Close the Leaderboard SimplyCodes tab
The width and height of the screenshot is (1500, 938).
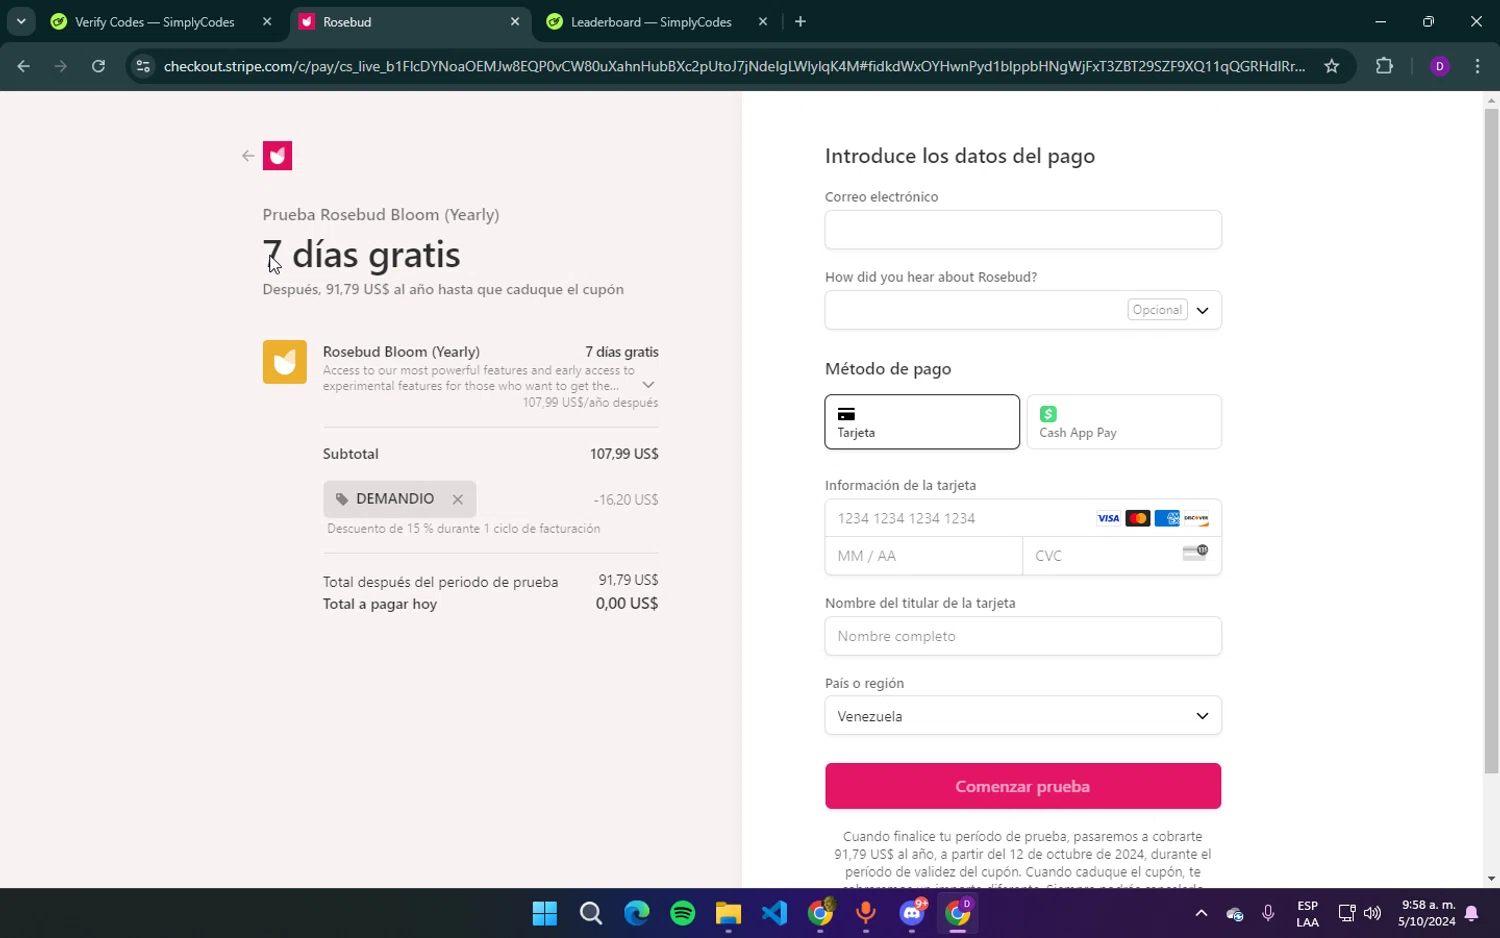coord(763,22)
